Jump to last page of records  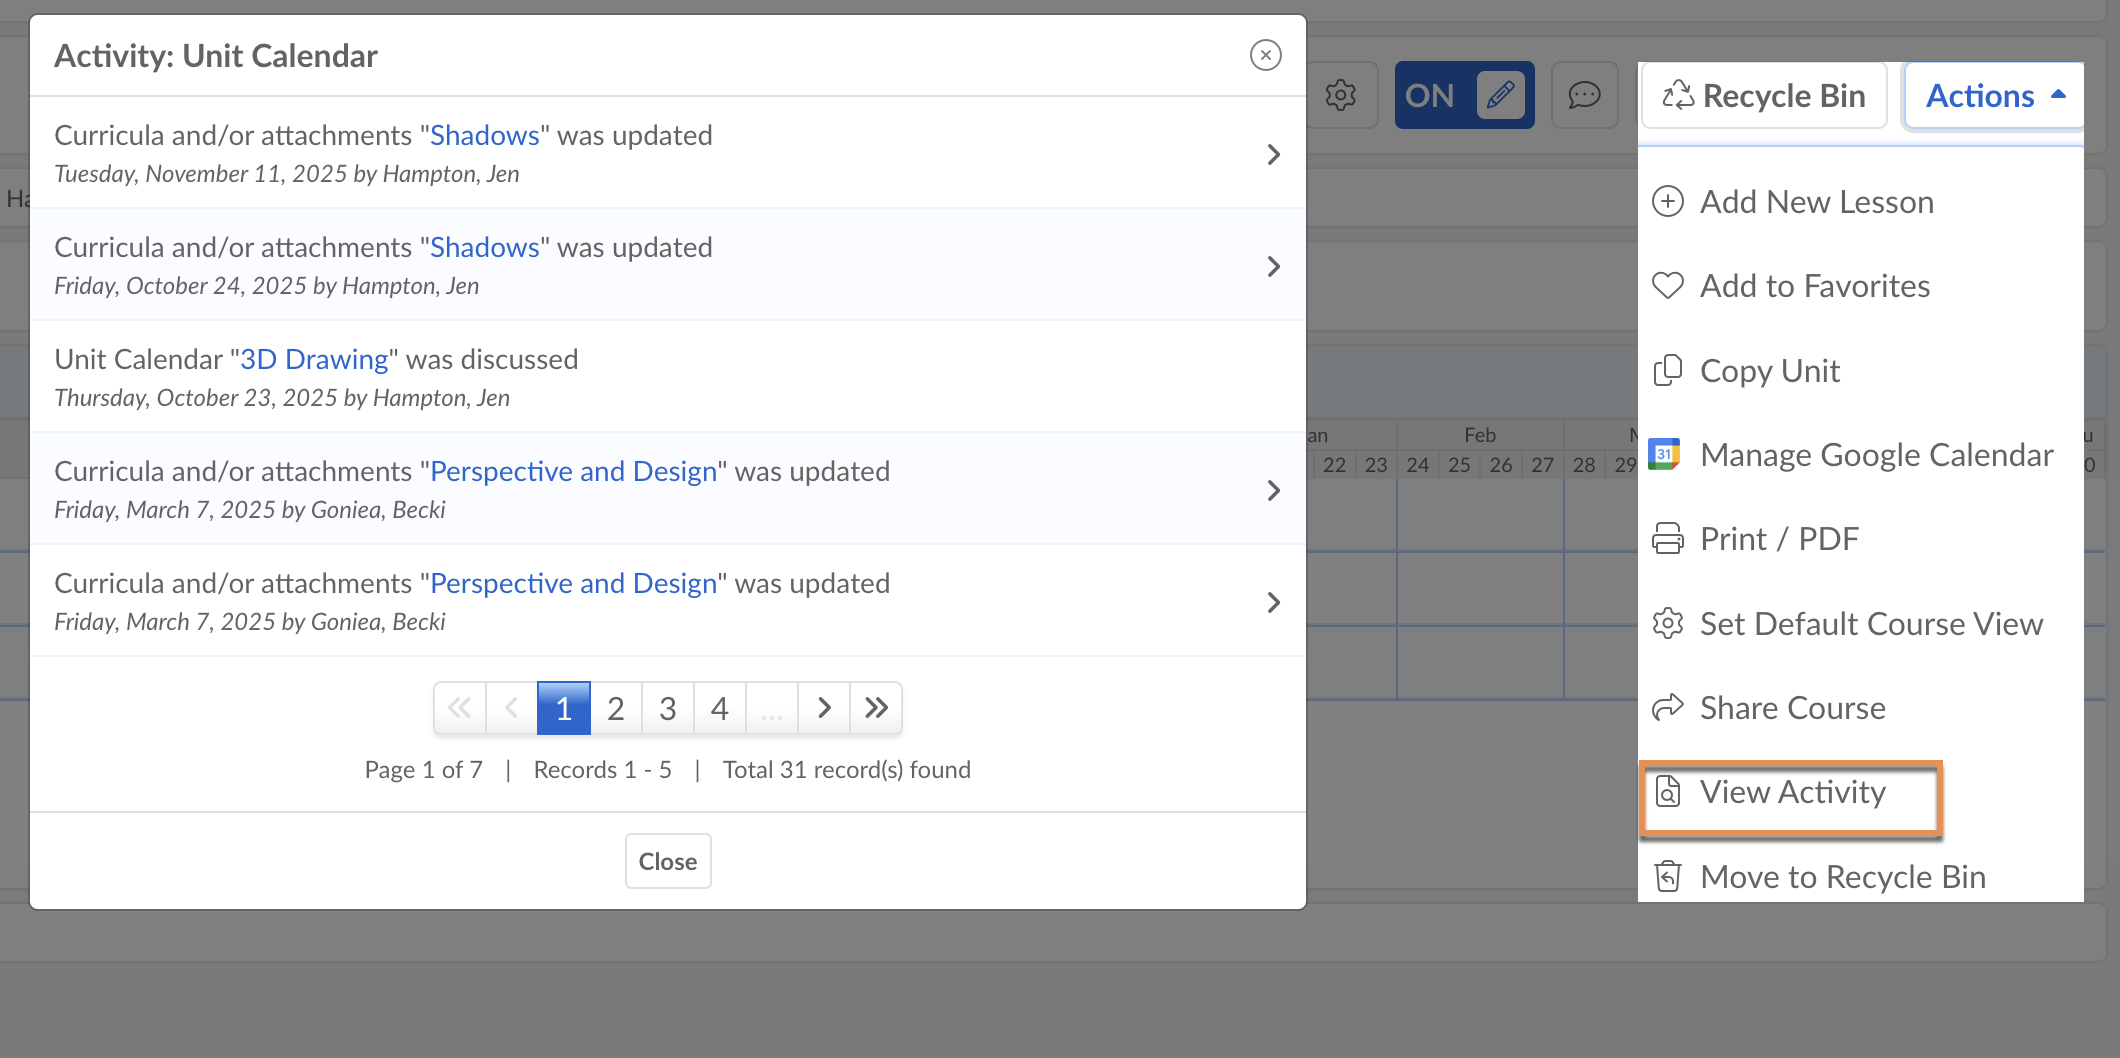pos(876,709)
